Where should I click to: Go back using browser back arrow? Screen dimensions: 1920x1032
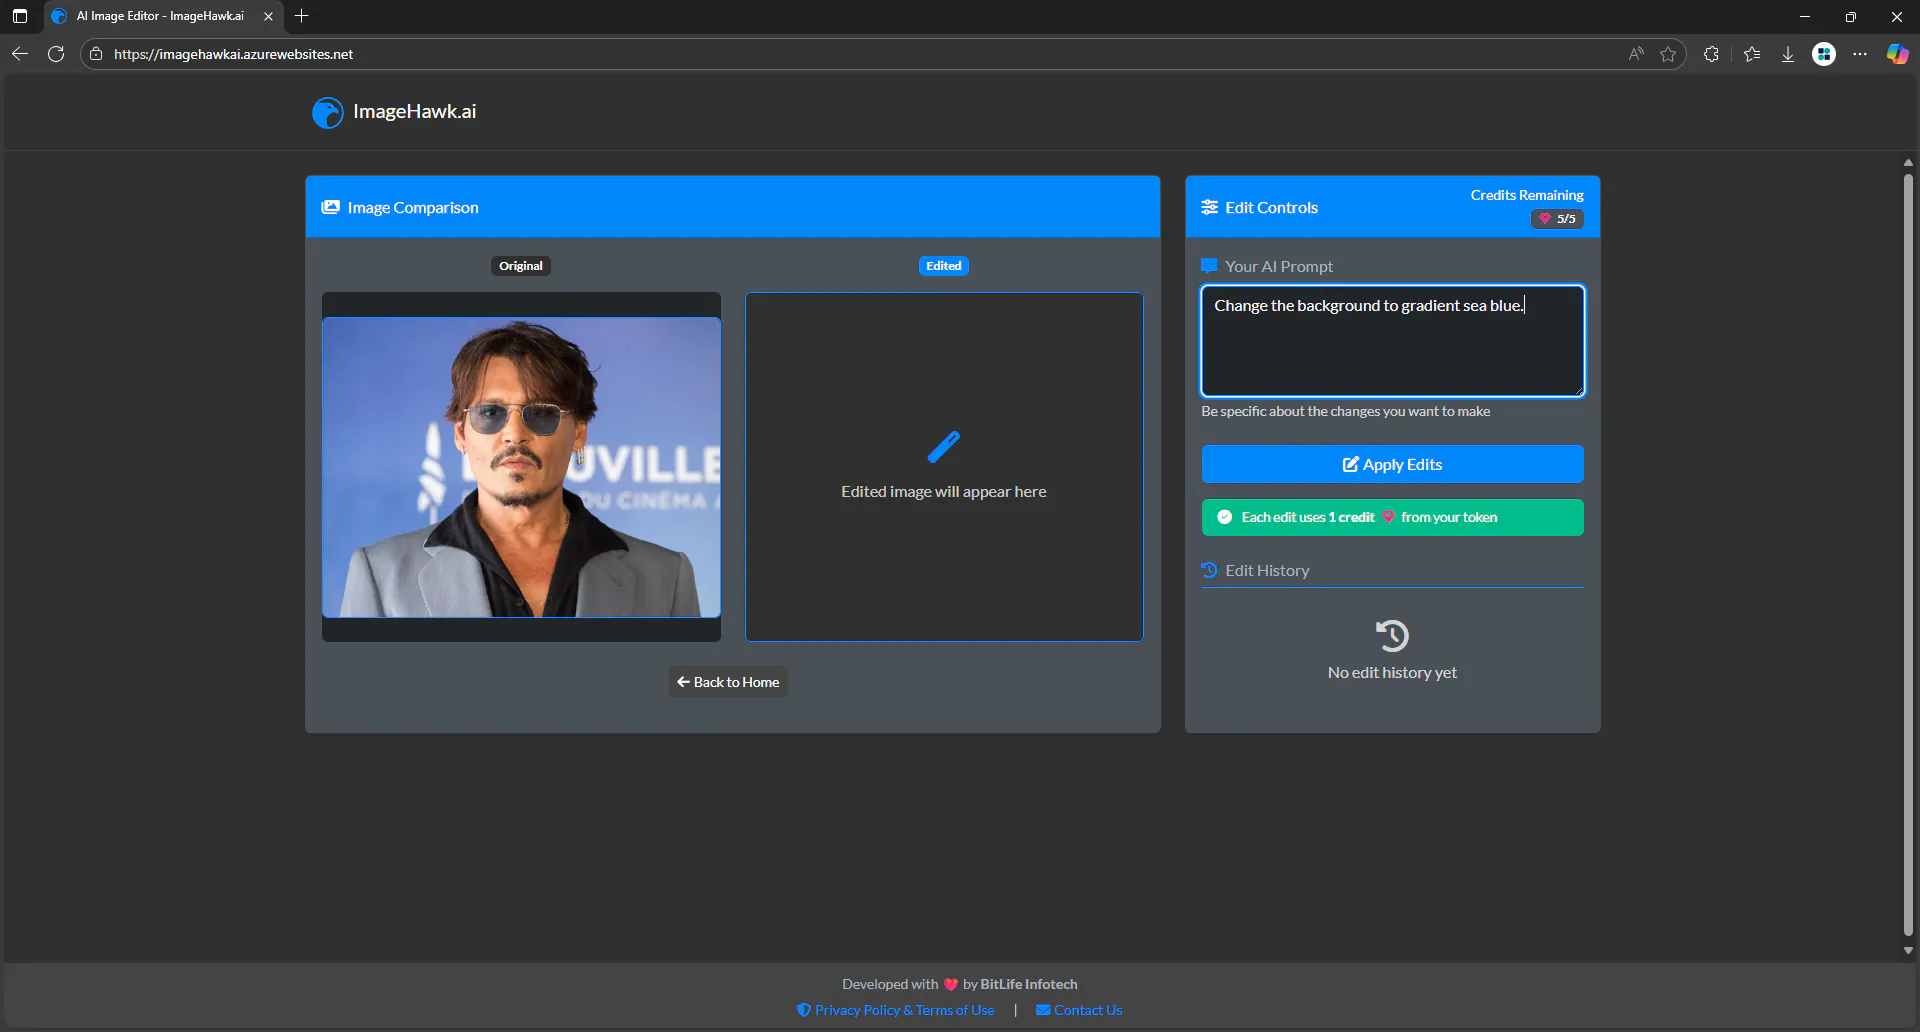[x=20, y=54]
